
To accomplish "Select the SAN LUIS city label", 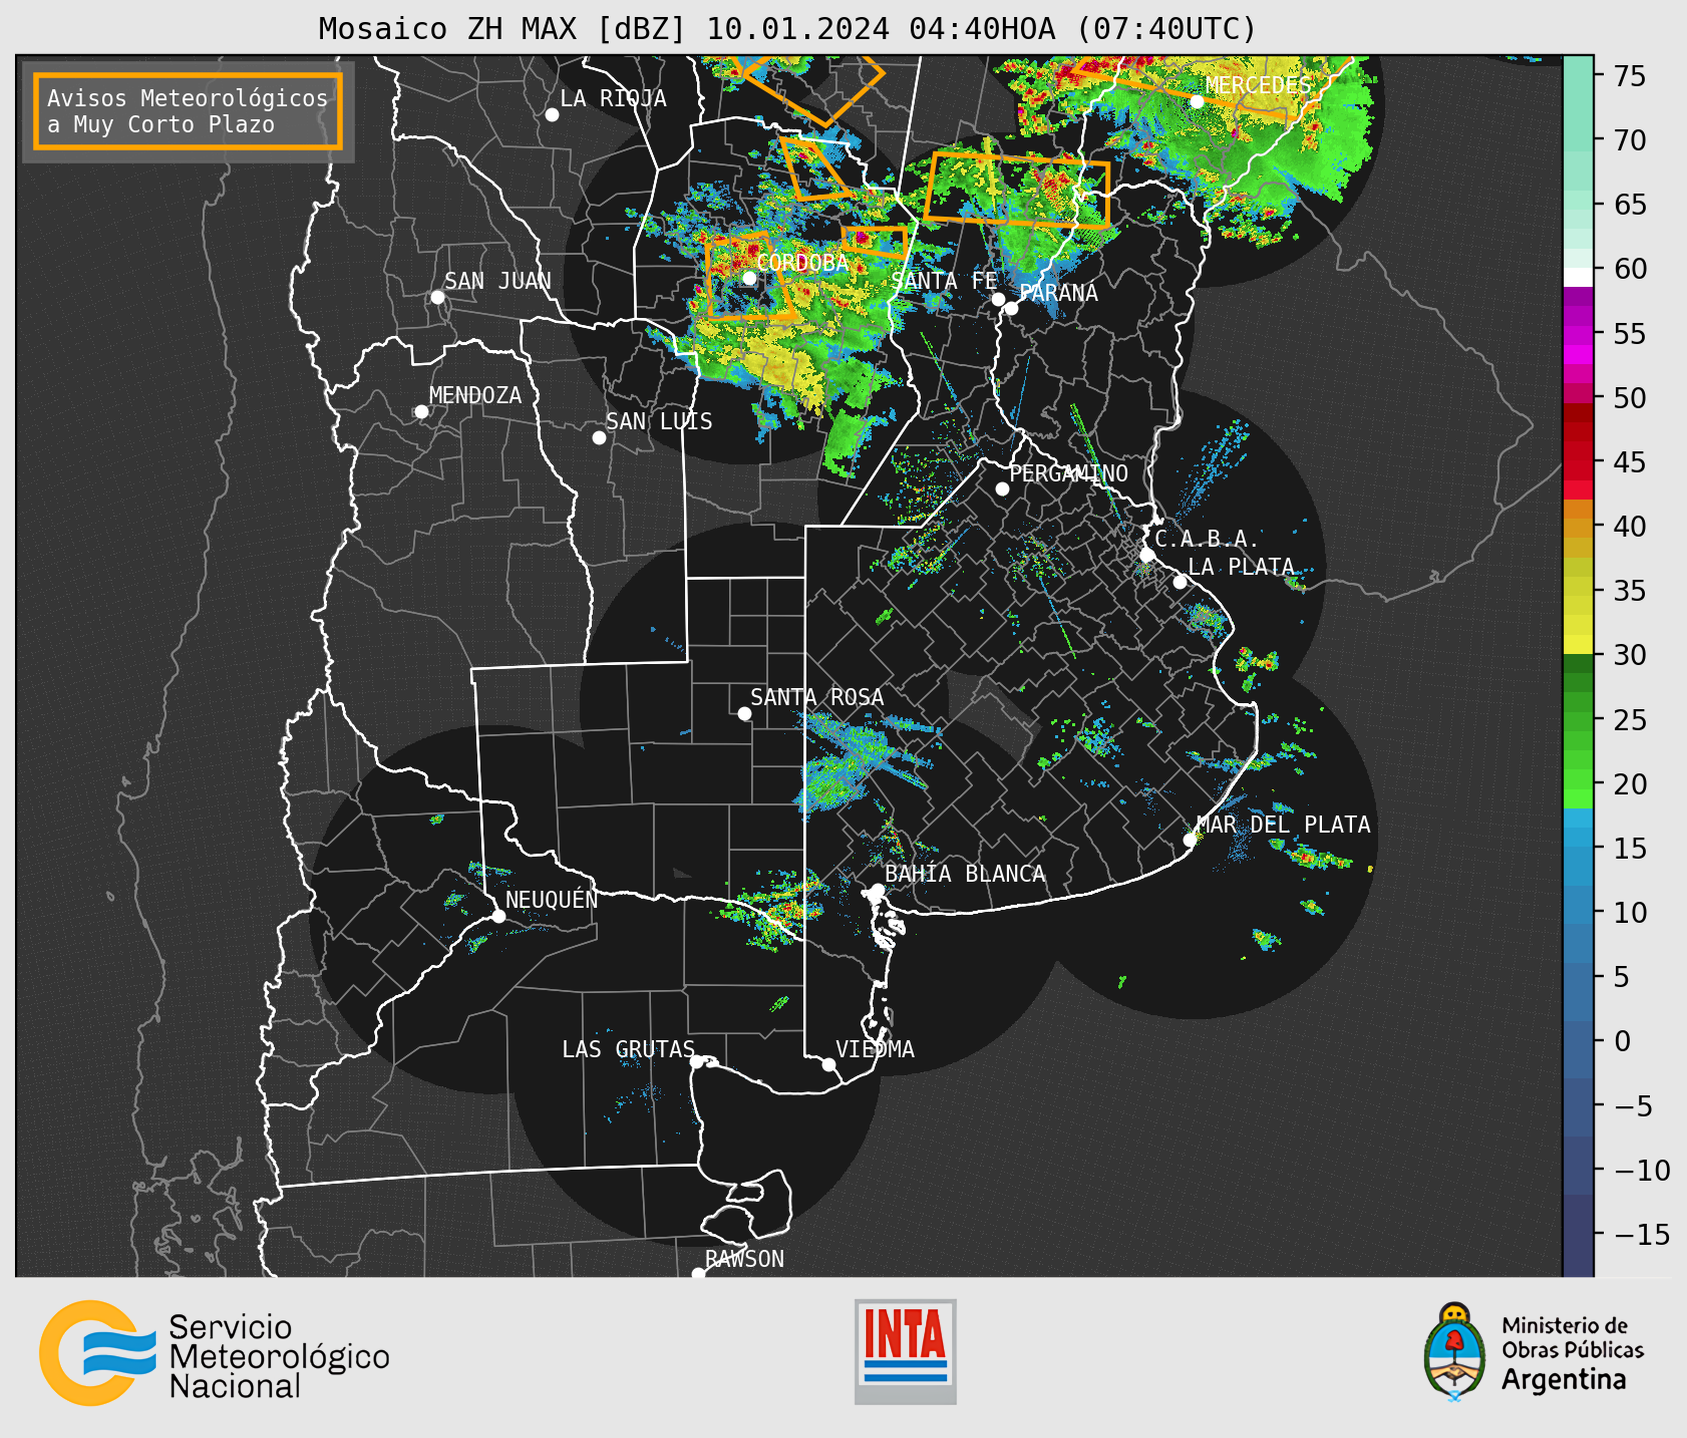I will coord(659,421).
